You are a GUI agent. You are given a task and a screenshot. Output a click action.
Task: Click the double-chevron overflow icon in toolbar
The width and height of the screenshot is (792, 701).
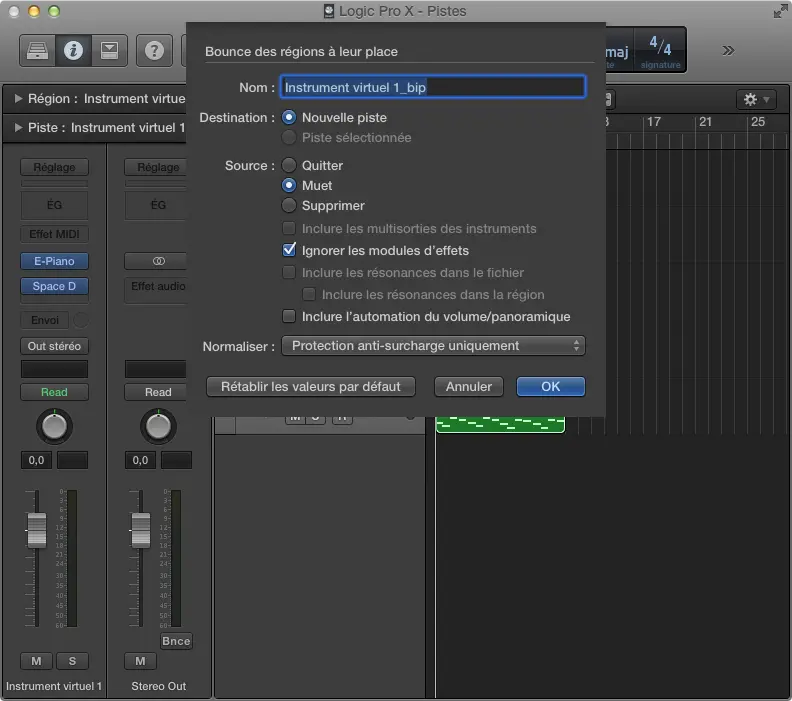pyautogui.click(x=728, y=50)
